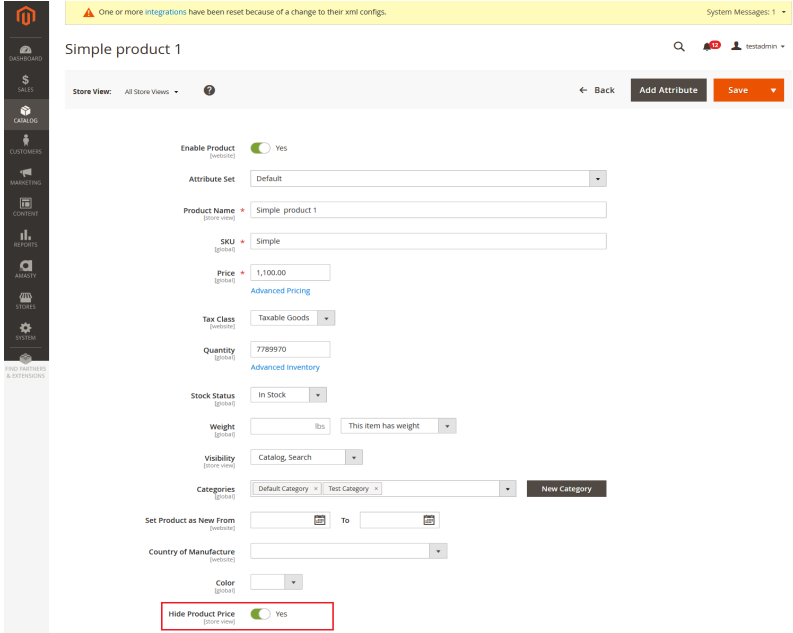Open the calendar for Set Product as New From

point(320,520)
